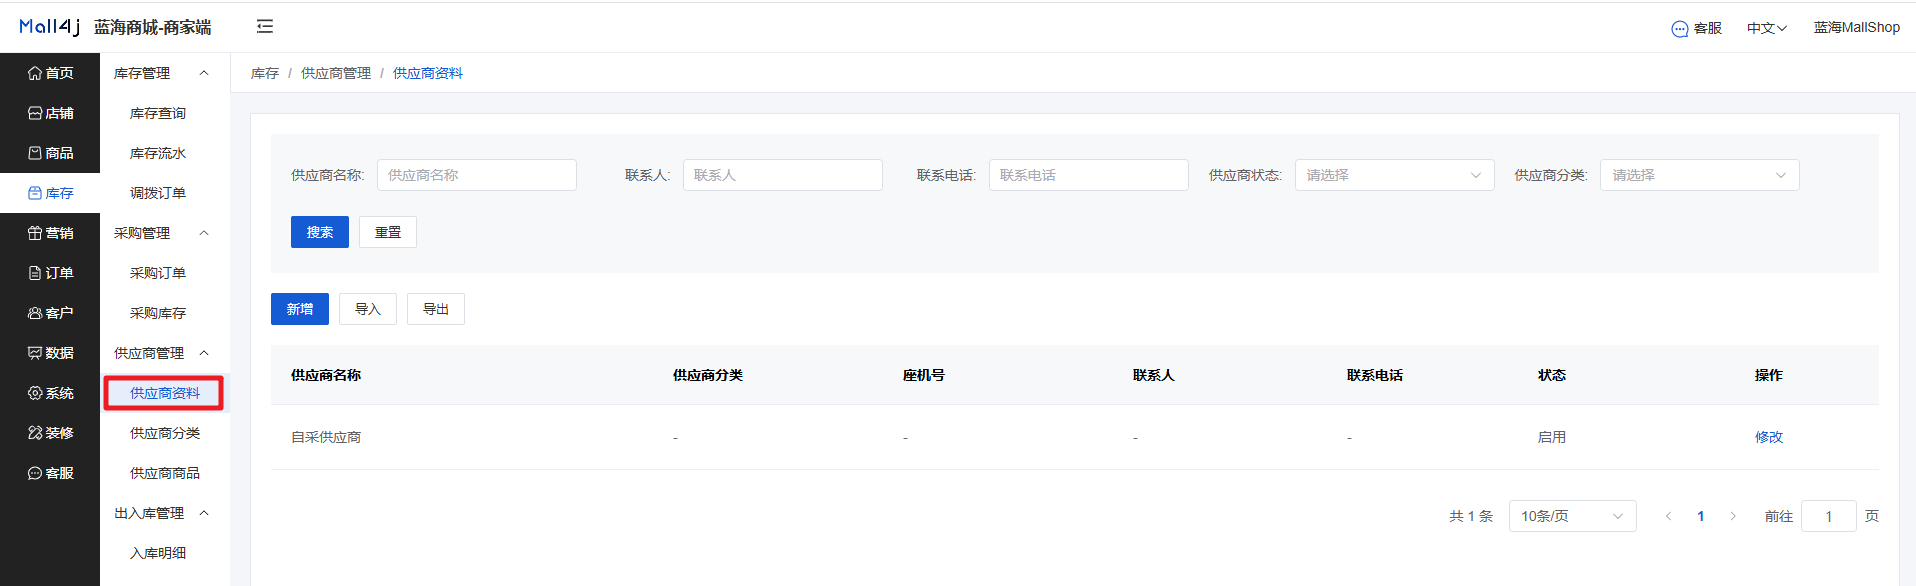Click the 供应商名称 column header
Image resolution: width=1916 pixels, height=586 pixels.
[x=326, y=375]
